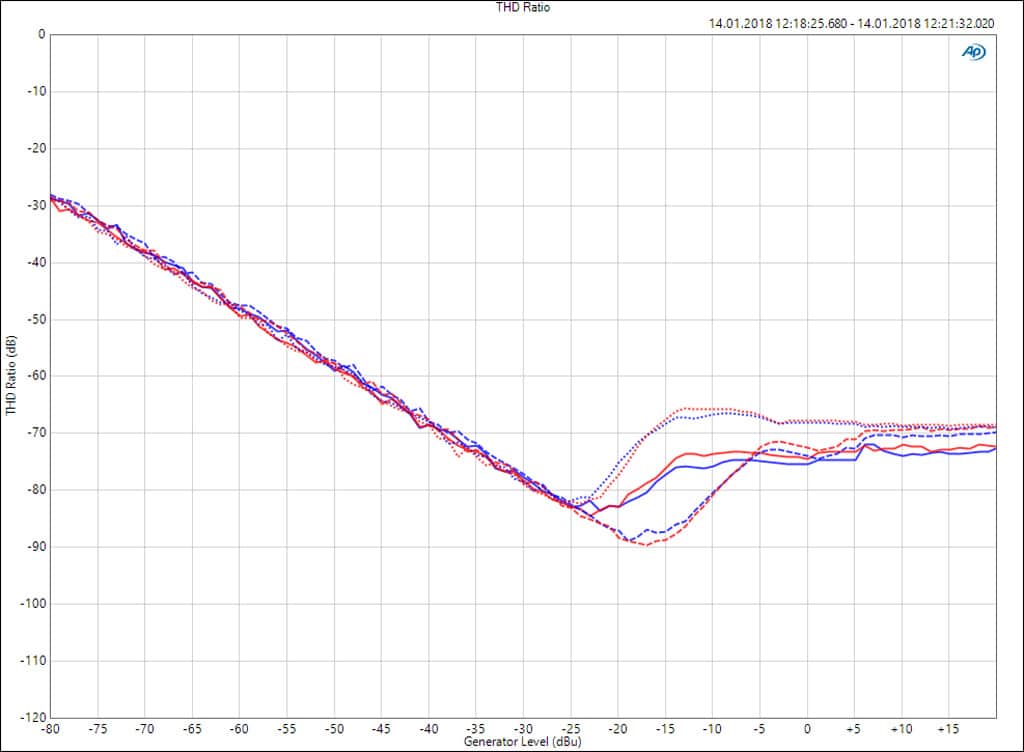Click the -25 tick on the horizontal axis
Viewport: 1024px width, 752px height.
click(570, 729)
